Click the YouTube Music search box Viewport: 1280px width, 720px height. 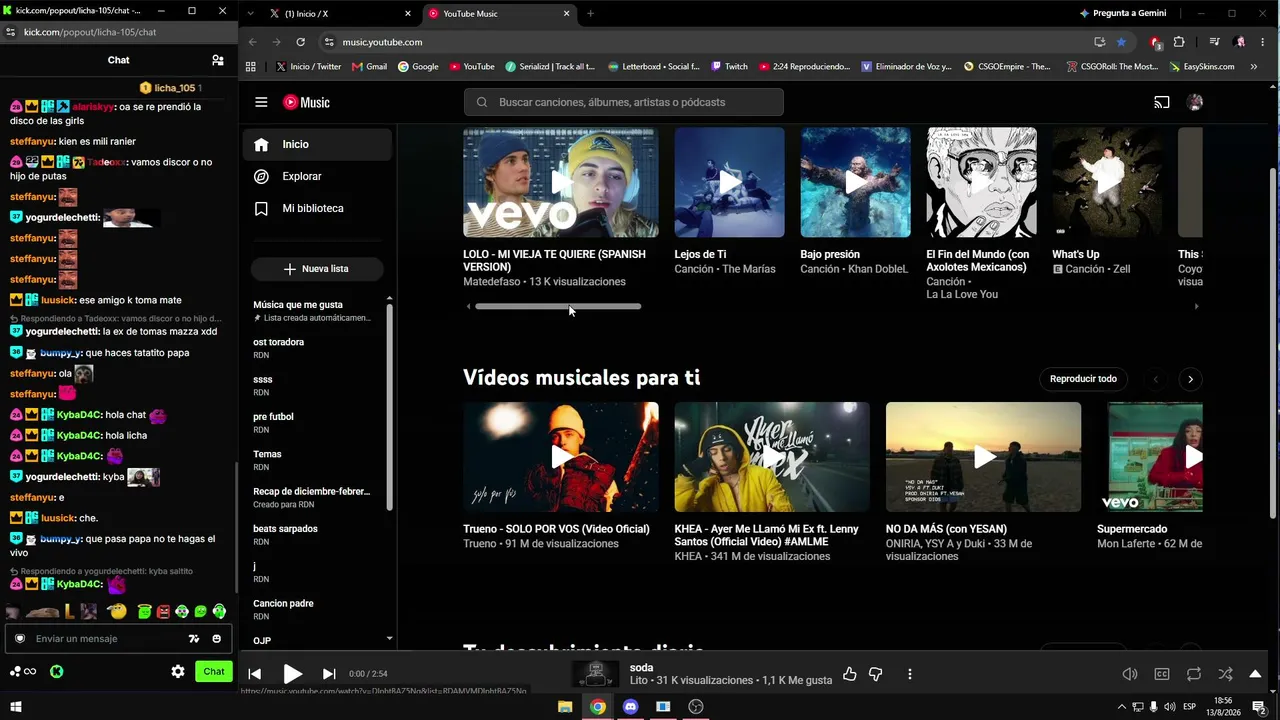pos(623,102)
